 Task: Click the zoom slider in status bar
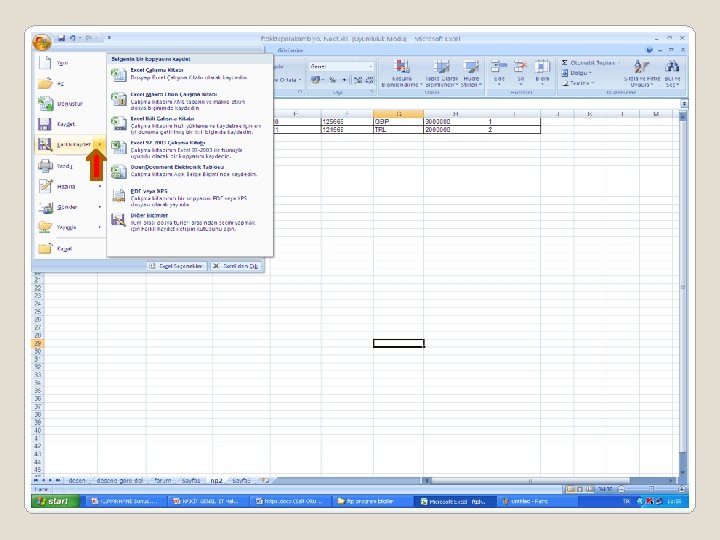(x=651, y=489)
